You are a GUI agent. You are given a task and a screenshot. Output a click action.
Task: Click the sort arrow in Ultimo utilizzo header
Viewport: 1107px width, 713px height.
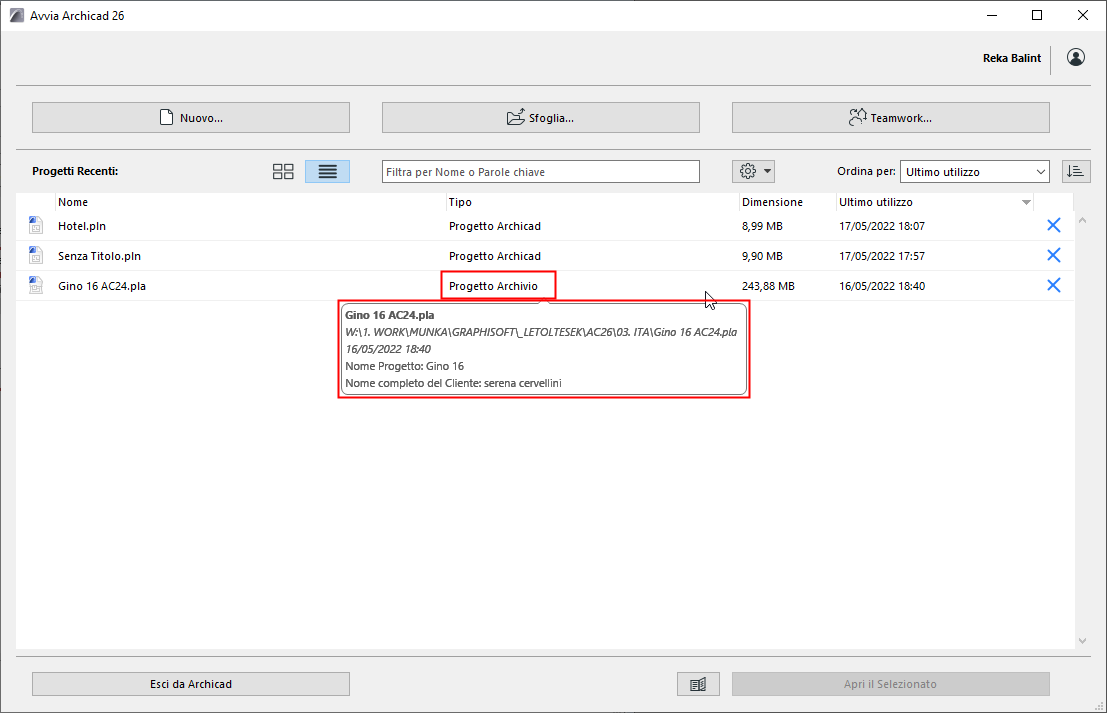tap(1026, 203)
